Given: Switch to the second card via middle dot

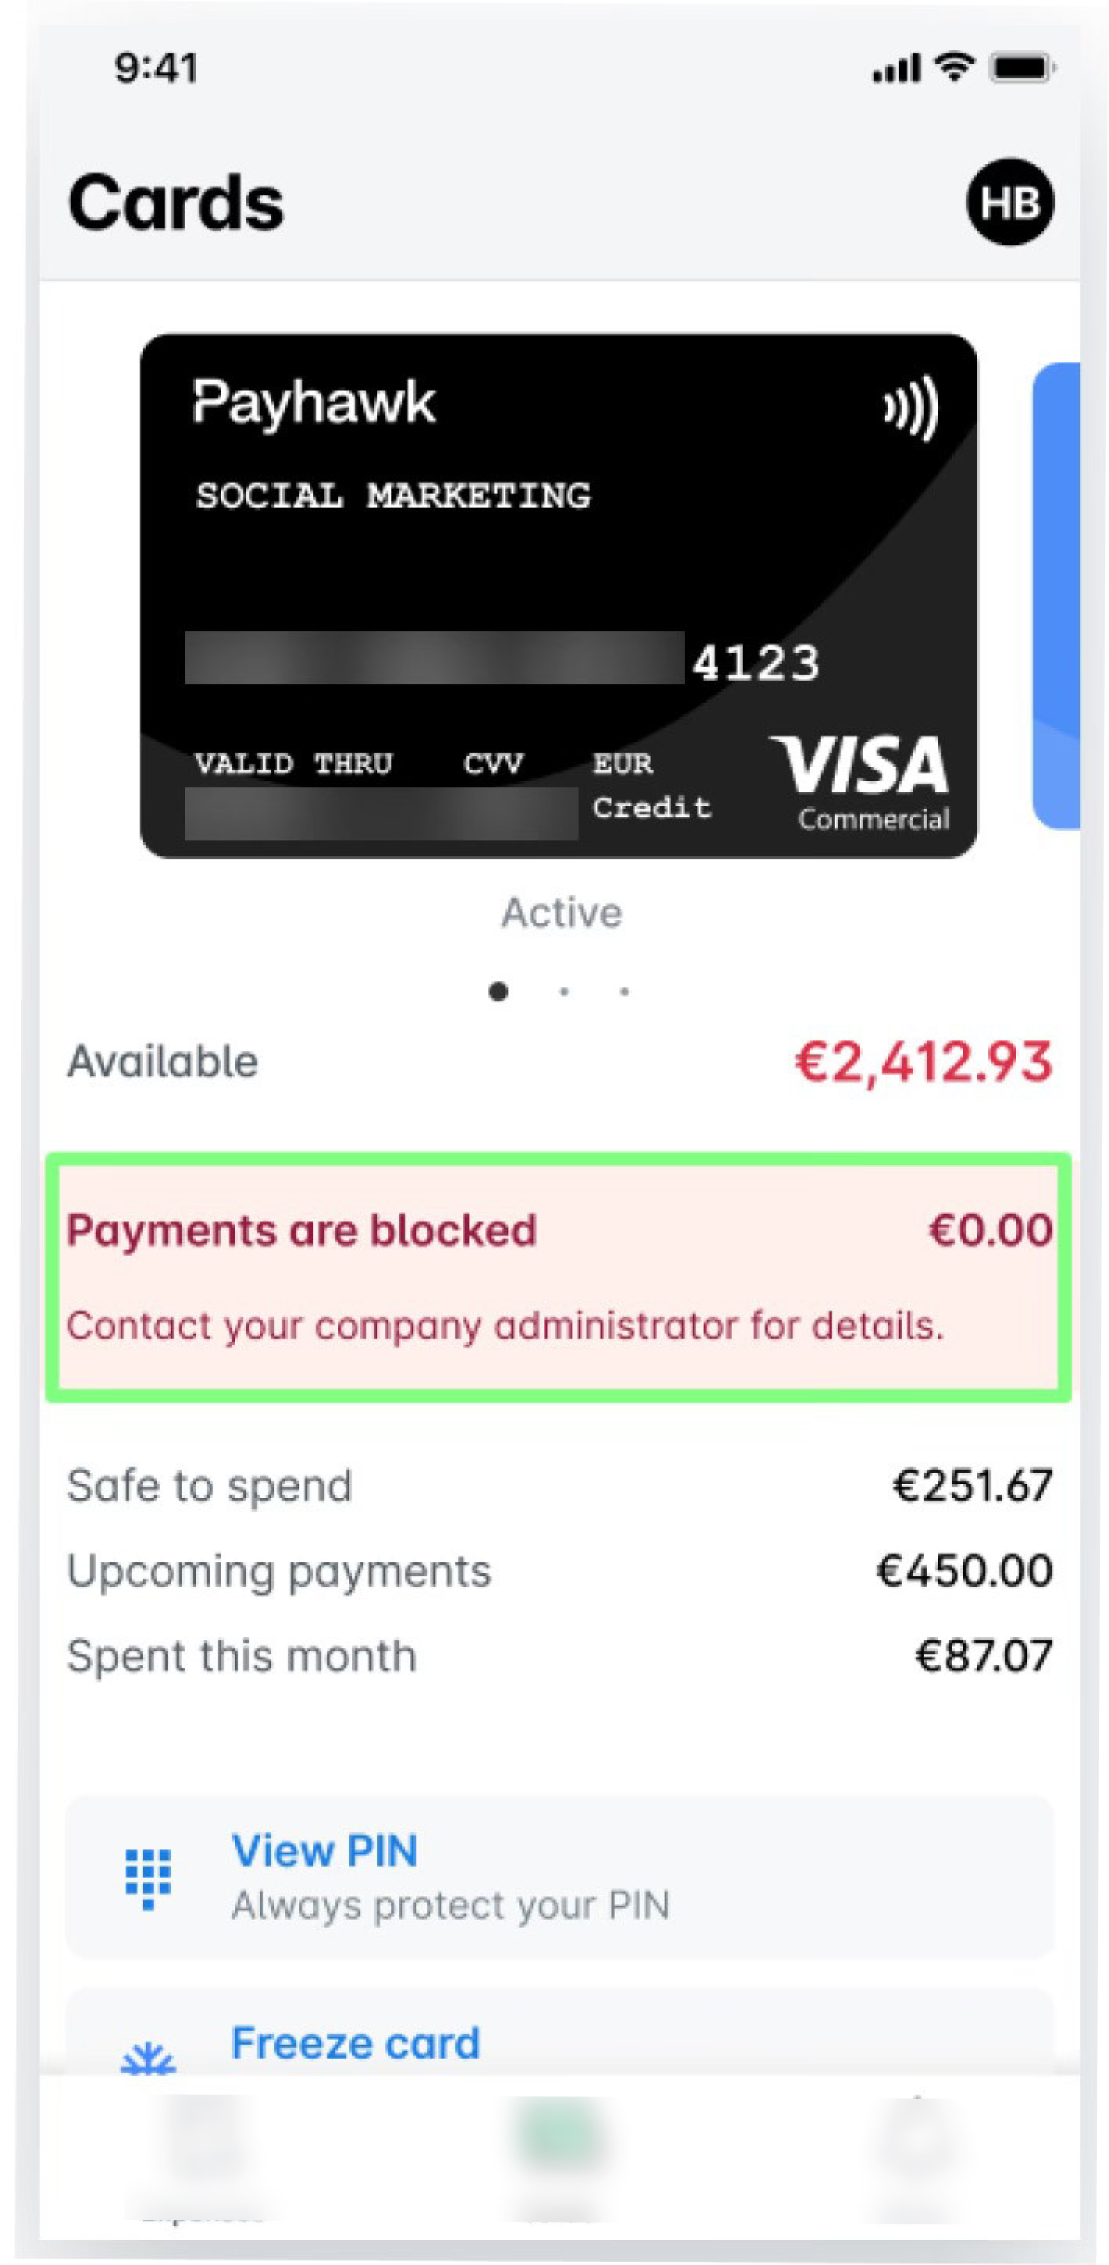Looking at the screenshot, I should coord(563,991).
